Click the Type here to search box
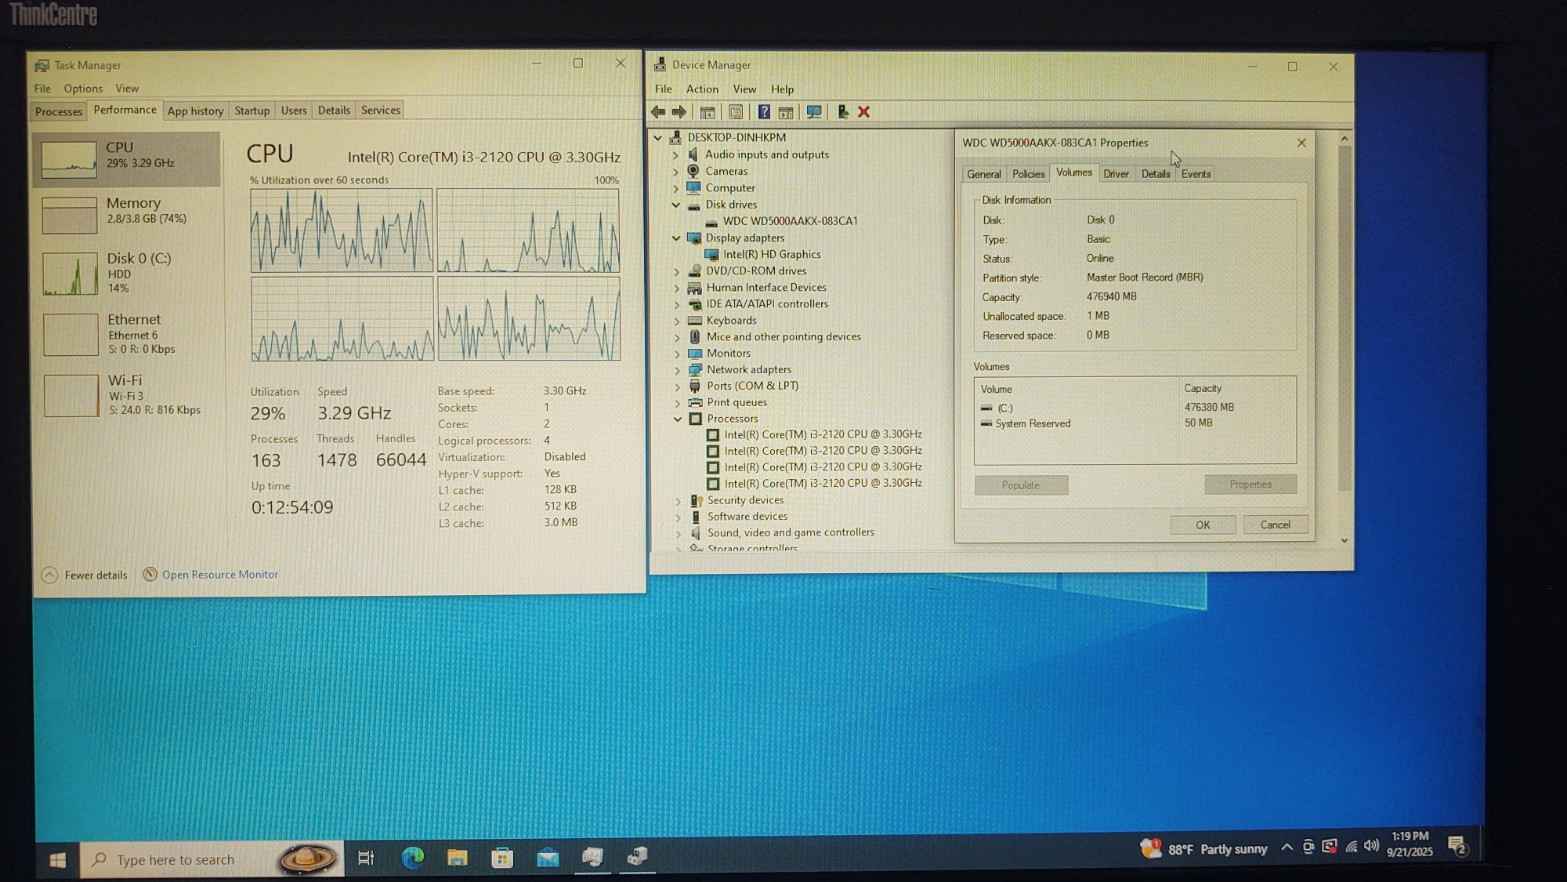Image resolution: width=1567 pixels, height=882 pixels. [x=175, y=859]
